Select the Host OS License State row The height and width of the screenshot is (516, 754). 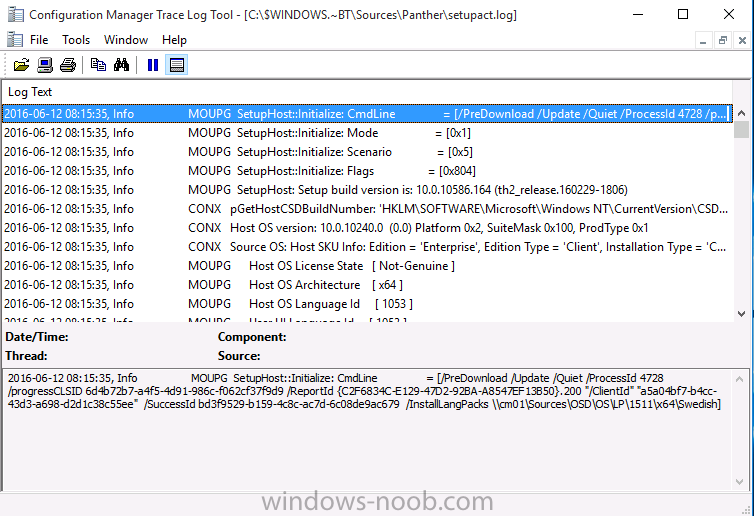(367, 266)
